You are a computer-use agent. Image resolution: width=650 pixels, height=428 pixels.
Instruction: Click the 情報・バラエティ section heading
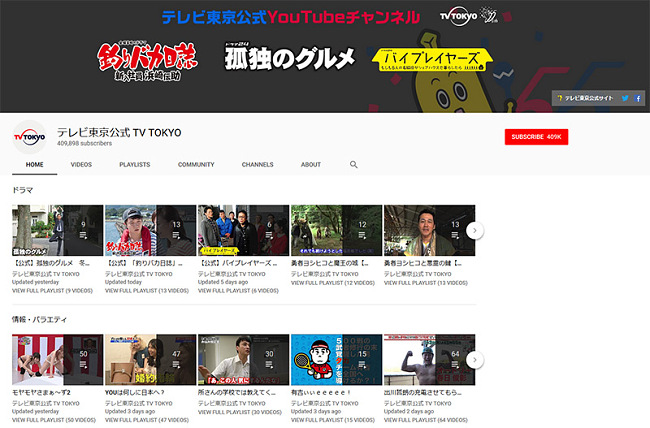[x=39, y=319]
